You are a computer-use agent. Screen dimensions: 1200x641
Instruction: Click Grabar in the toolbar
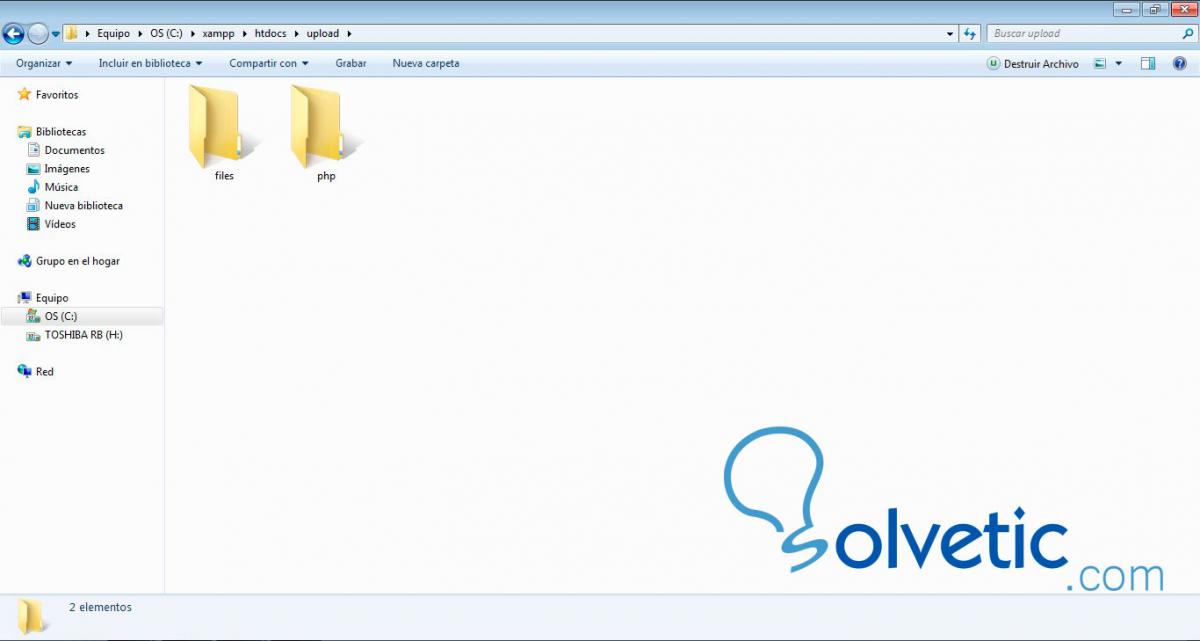[351, 63]
